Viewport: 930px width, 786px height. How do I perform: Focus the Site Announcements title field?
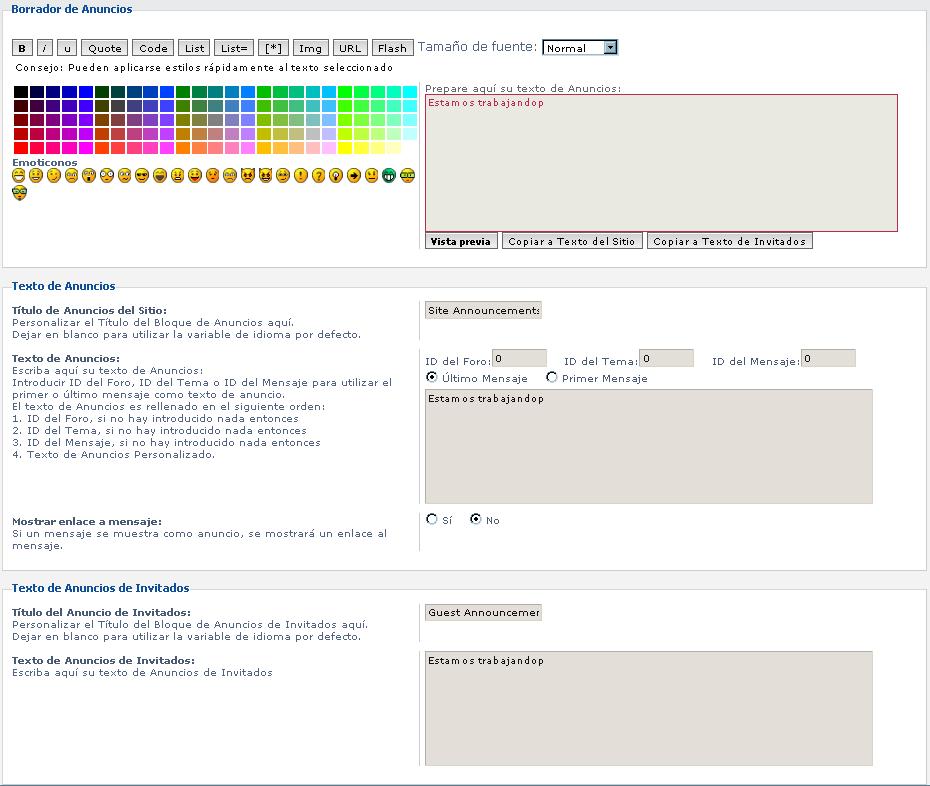[x=483, y=310]
